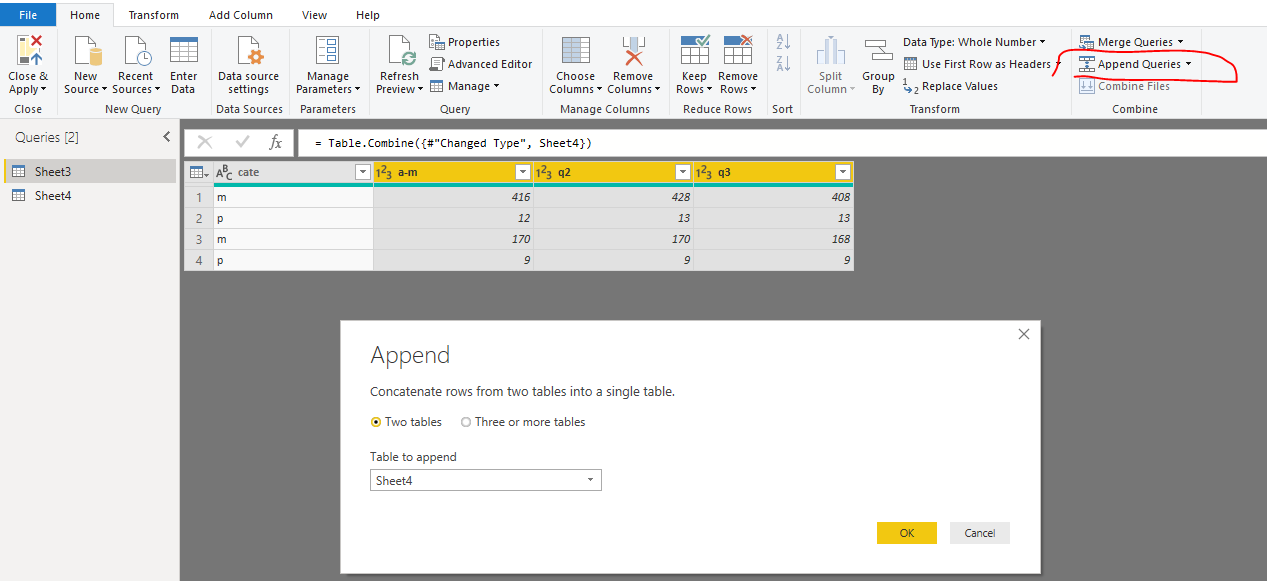This screenshot has width=1267, height=581.
Task: Open query Properties
Action: (465, 42)
